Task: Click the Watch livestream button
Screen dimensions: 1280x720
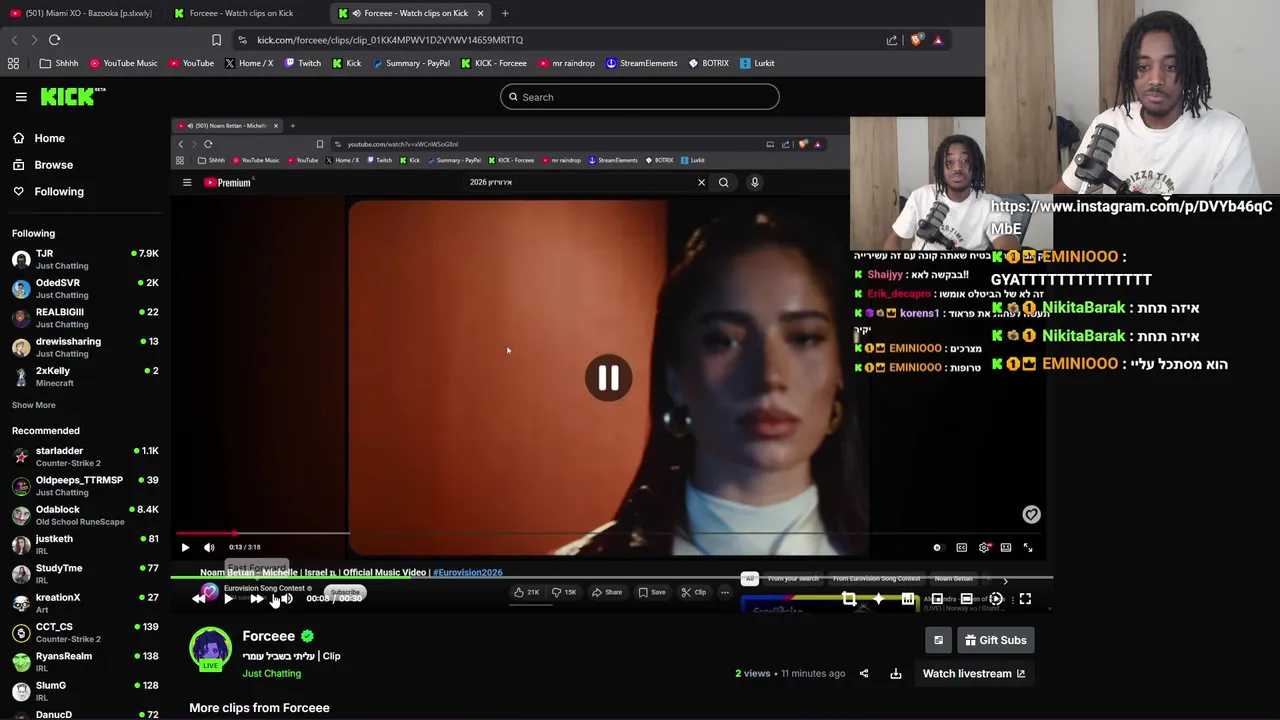Action: point(974,674)
